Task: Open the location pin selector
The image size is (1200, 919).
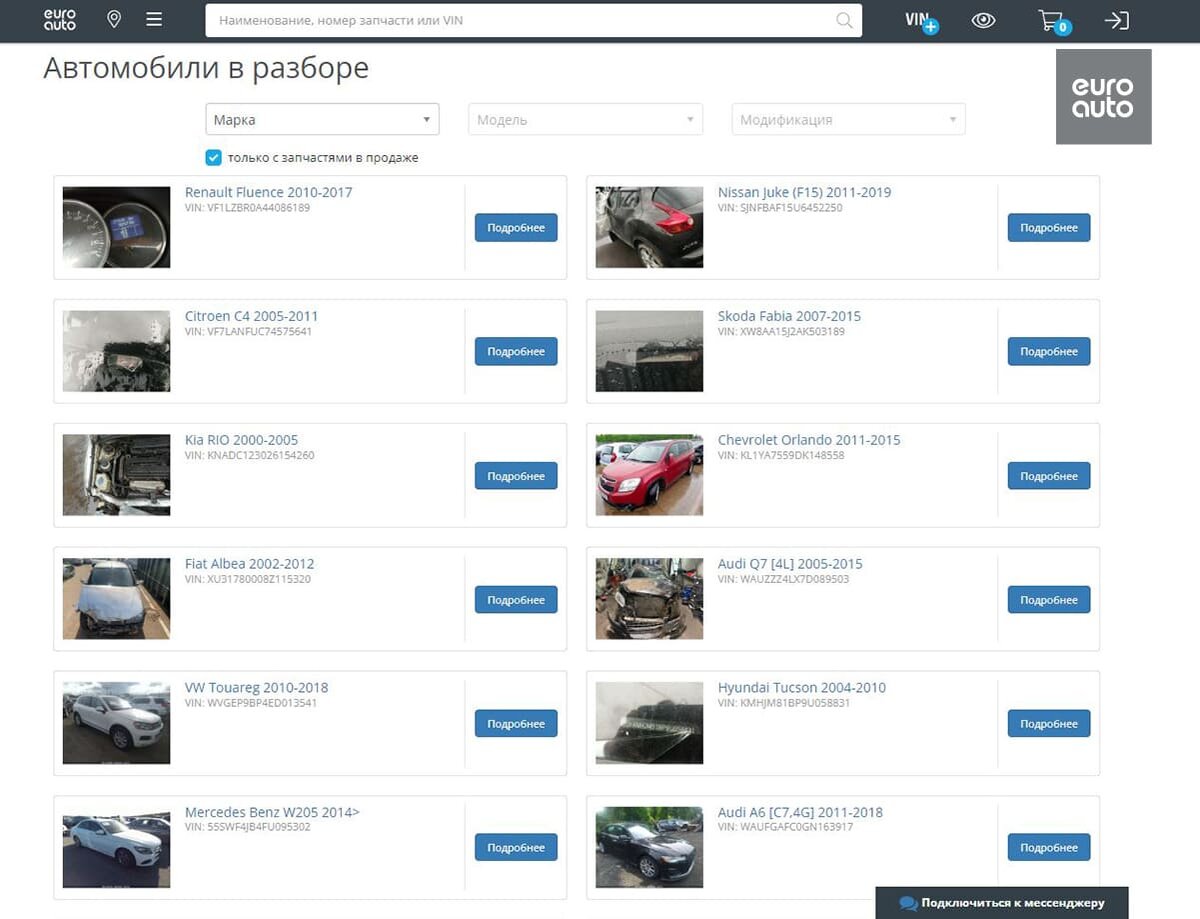Action: (114, 20)
